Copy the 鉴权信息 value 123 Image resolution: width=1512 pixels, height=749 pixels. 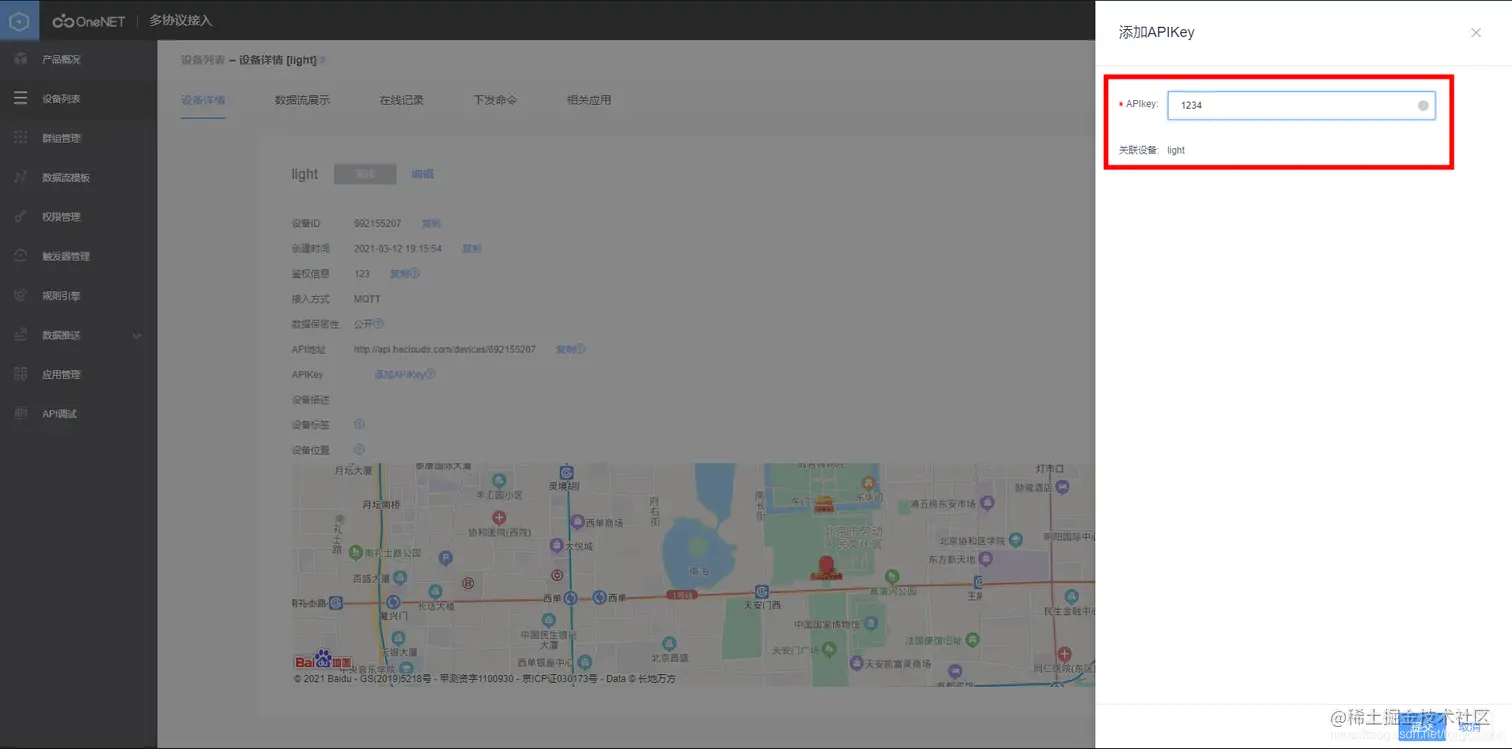[x=399, y=273]
